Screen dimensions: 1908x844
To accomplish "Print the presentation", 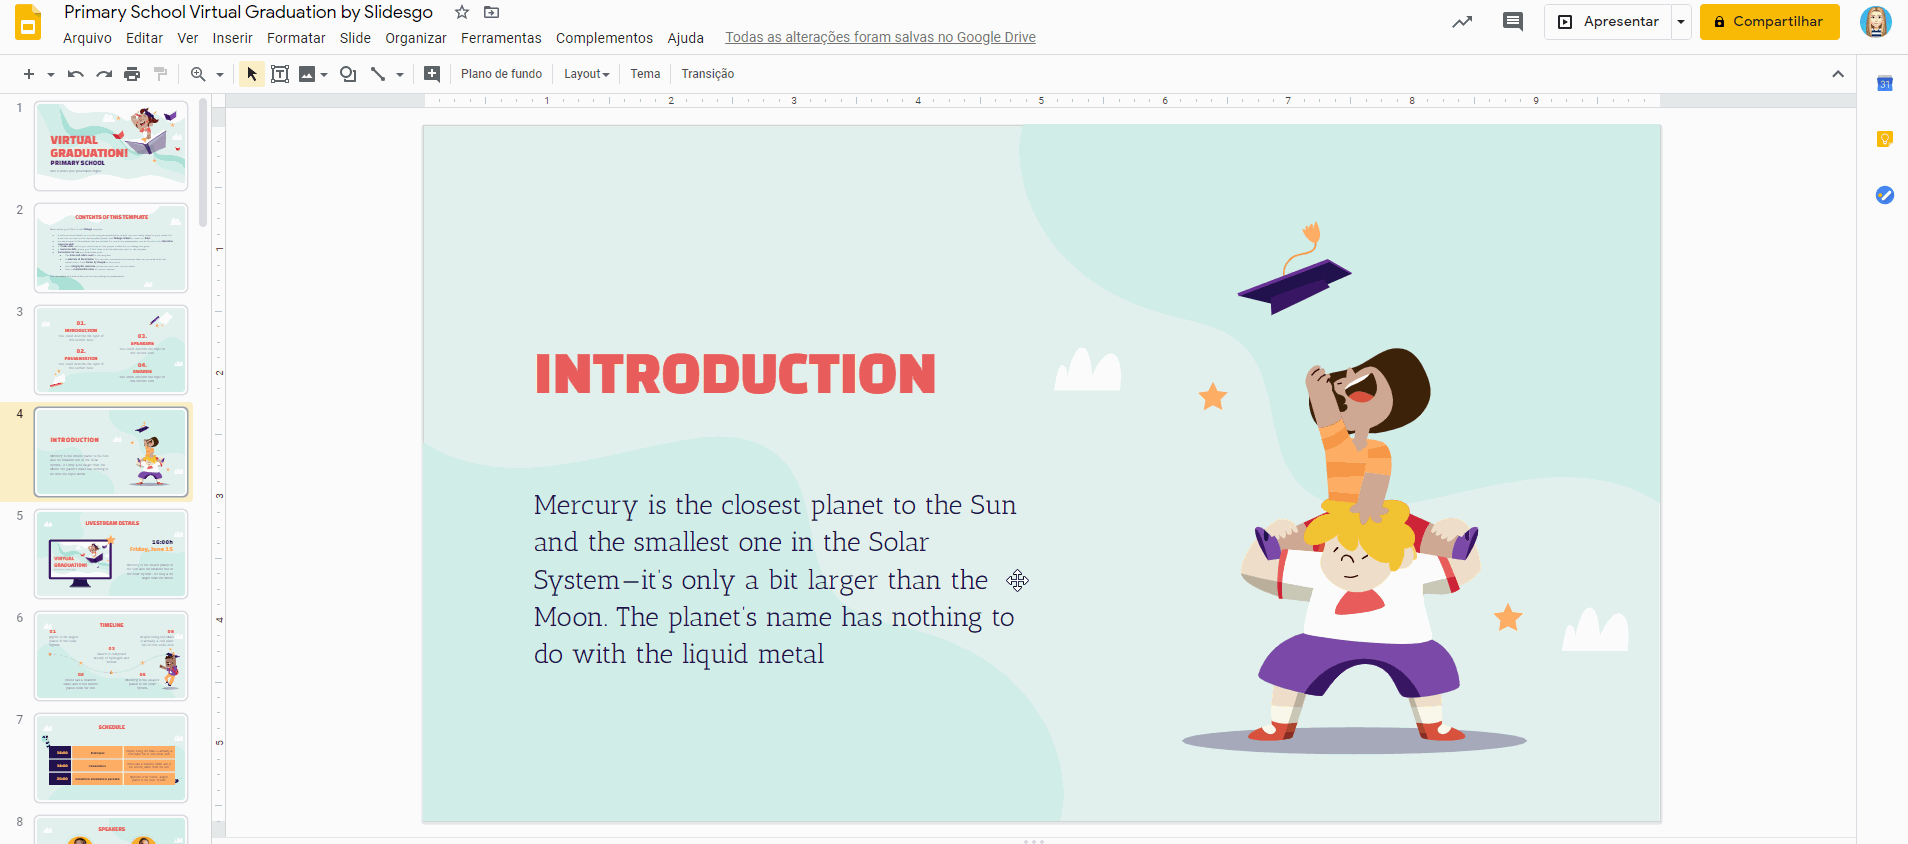I will tap(132, 74).
